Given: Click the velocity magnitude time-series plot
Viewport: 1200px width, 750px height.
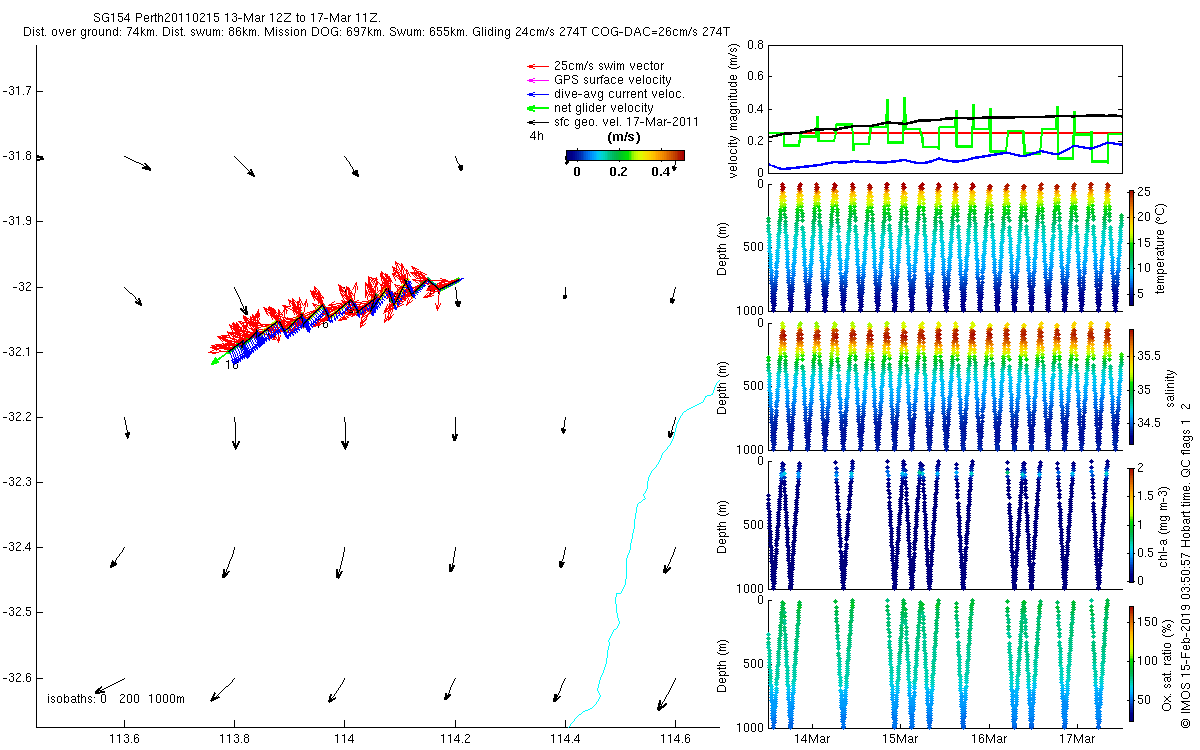Looking at the screenshot, I should point(944,108).
